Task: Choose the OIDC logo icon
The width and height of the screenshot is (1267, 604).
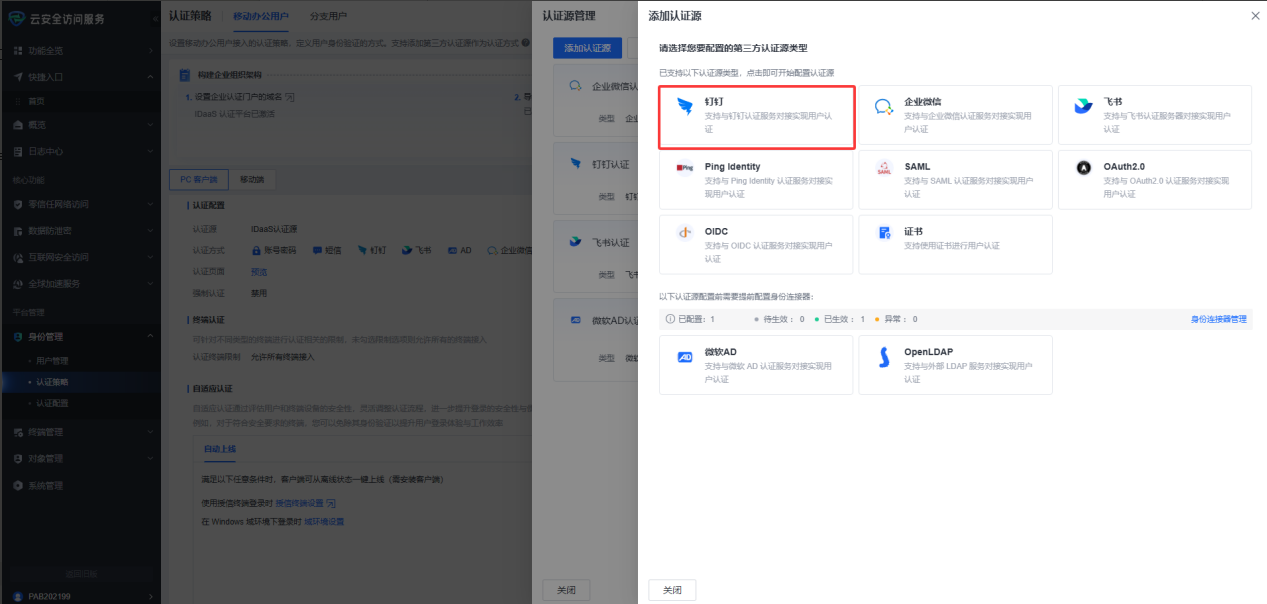Action: 684,233
